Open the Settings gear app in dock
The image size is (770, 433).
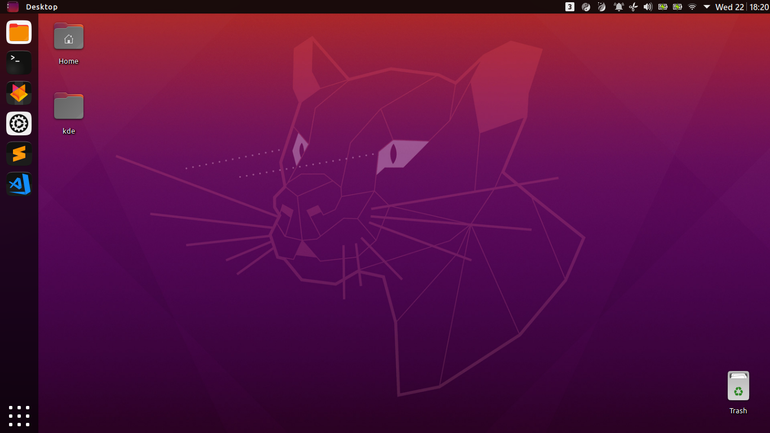click(19, 123)
